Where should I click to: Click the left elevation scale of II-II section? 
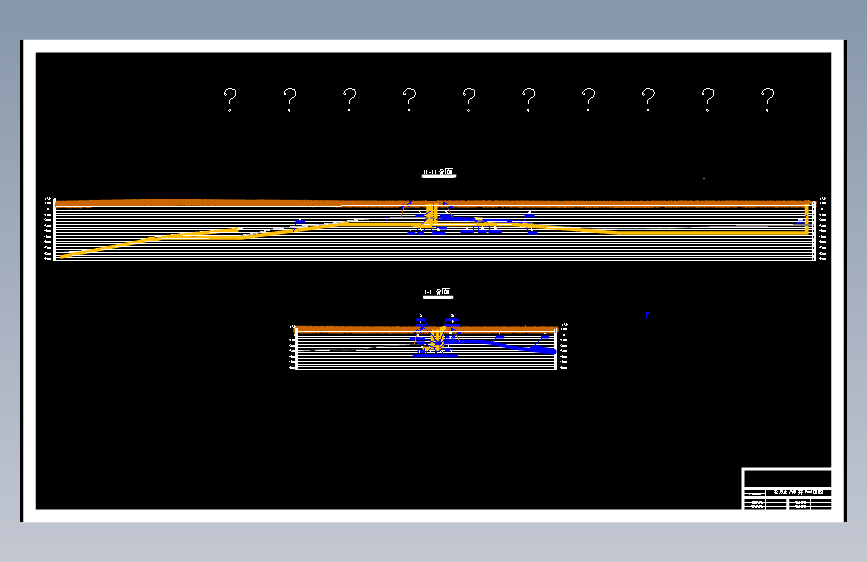pos(48,228)
